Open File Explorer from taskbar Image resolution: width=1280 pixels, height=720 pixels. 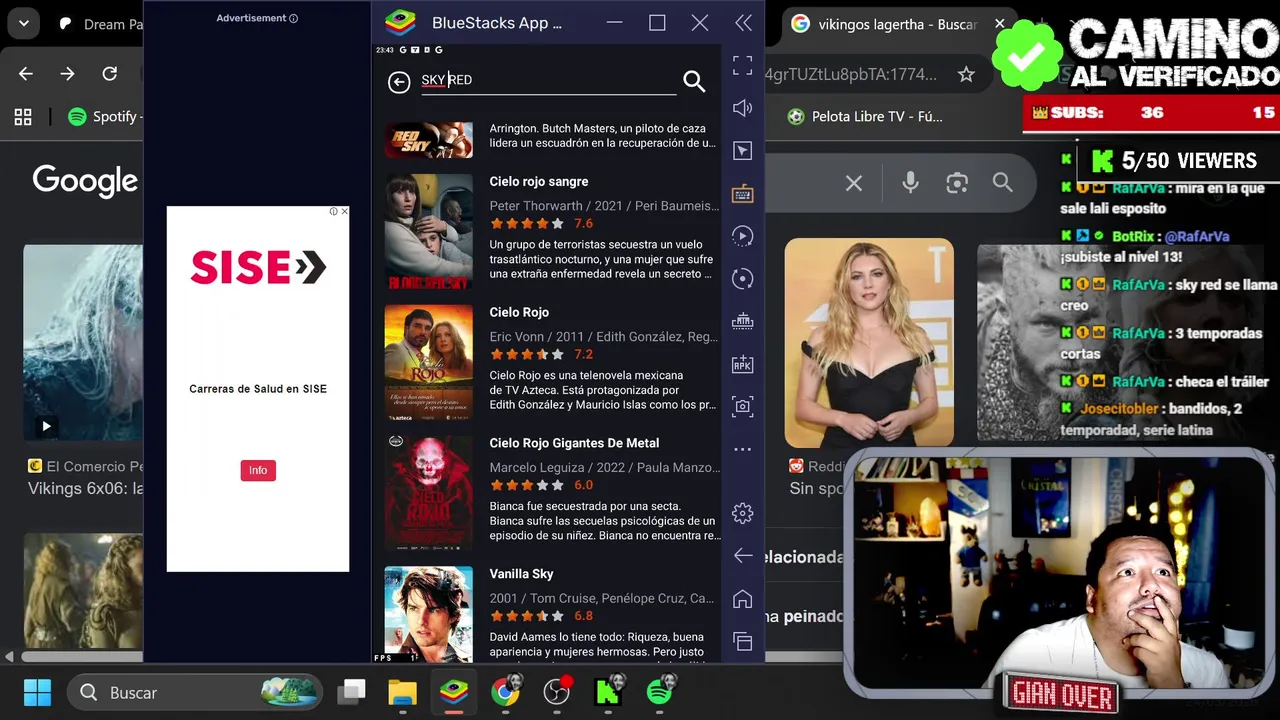pos(402,692)
